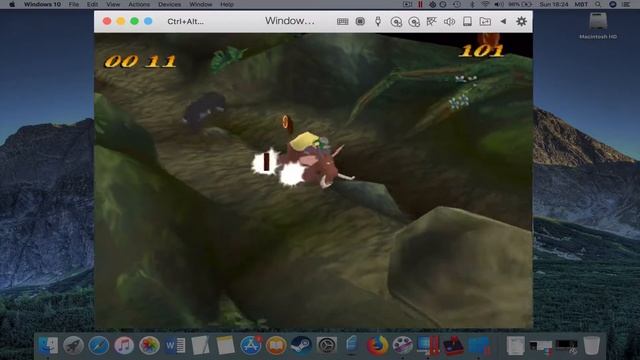Image resolution: width=640 pixels, height=360 pixels.
Task: Open Notification Center list icon
Action: pyautogui.click(x=626, y=4)
